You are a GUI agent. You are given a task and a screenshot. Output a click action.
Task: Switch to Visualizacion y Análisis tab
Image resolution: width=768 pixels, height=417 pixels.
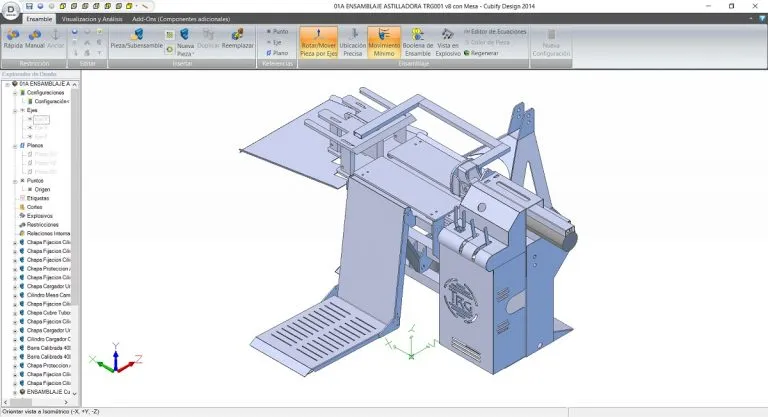coord(93,18)
